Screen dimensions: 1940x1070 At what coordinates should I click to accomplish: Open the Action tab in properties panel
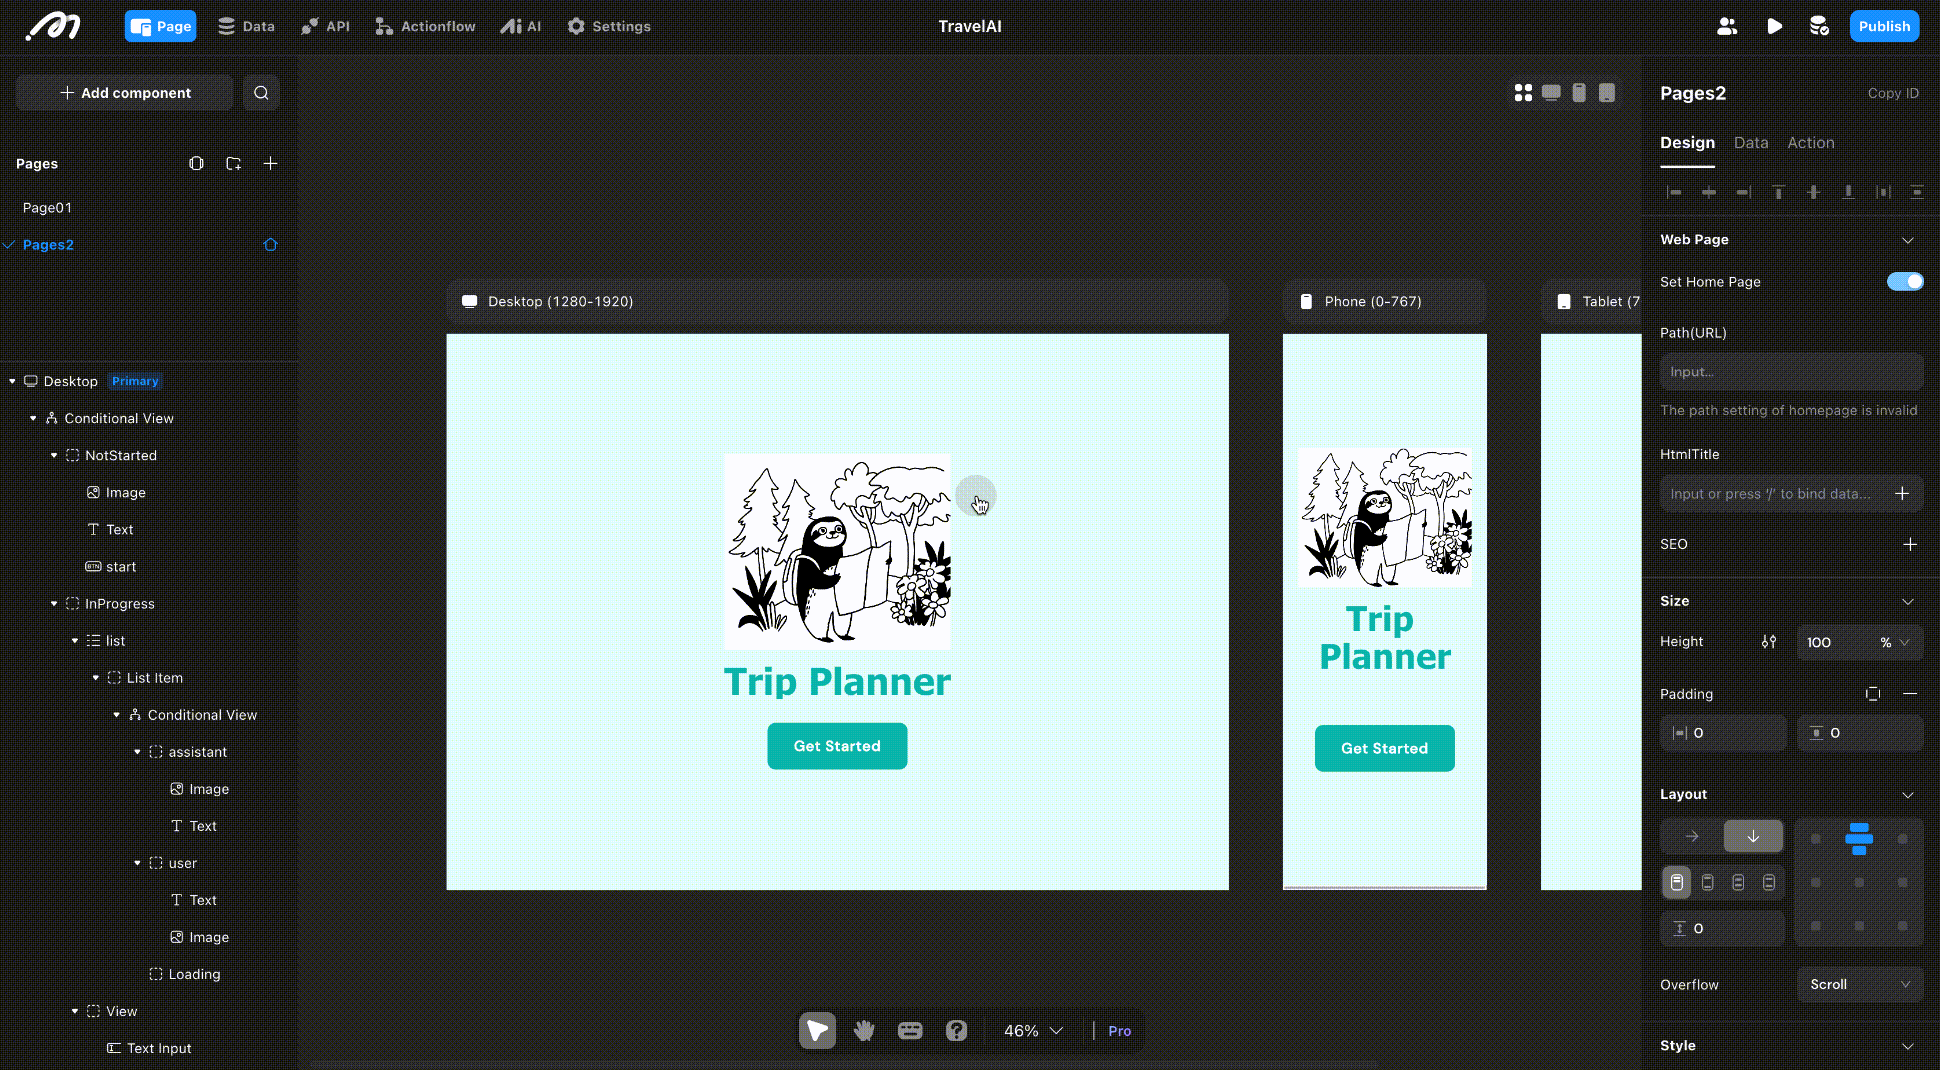pyautogui.click(x=1810, y=143)
